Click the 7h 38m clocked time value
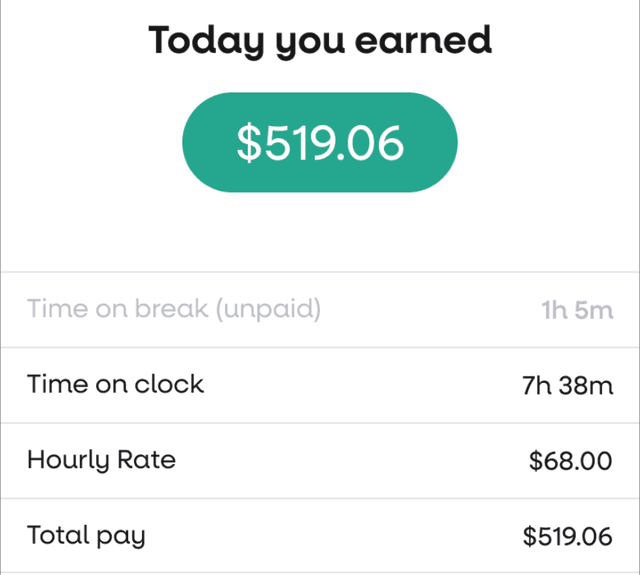The height and width of the screenshot is (575, 640). click(x=567, y=385)
